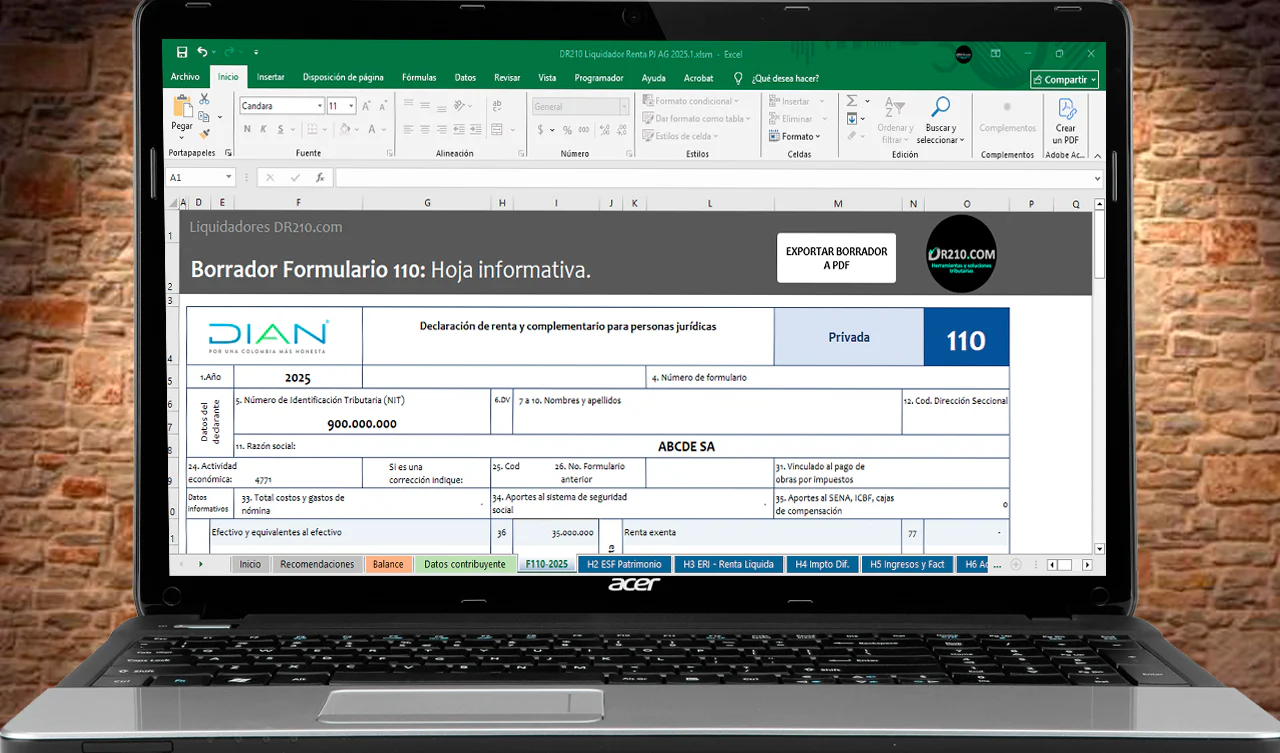Click the EXPORTAR BORRADOR A PDF button
This screenshot has height=753, width=1280.
point(836,258)
